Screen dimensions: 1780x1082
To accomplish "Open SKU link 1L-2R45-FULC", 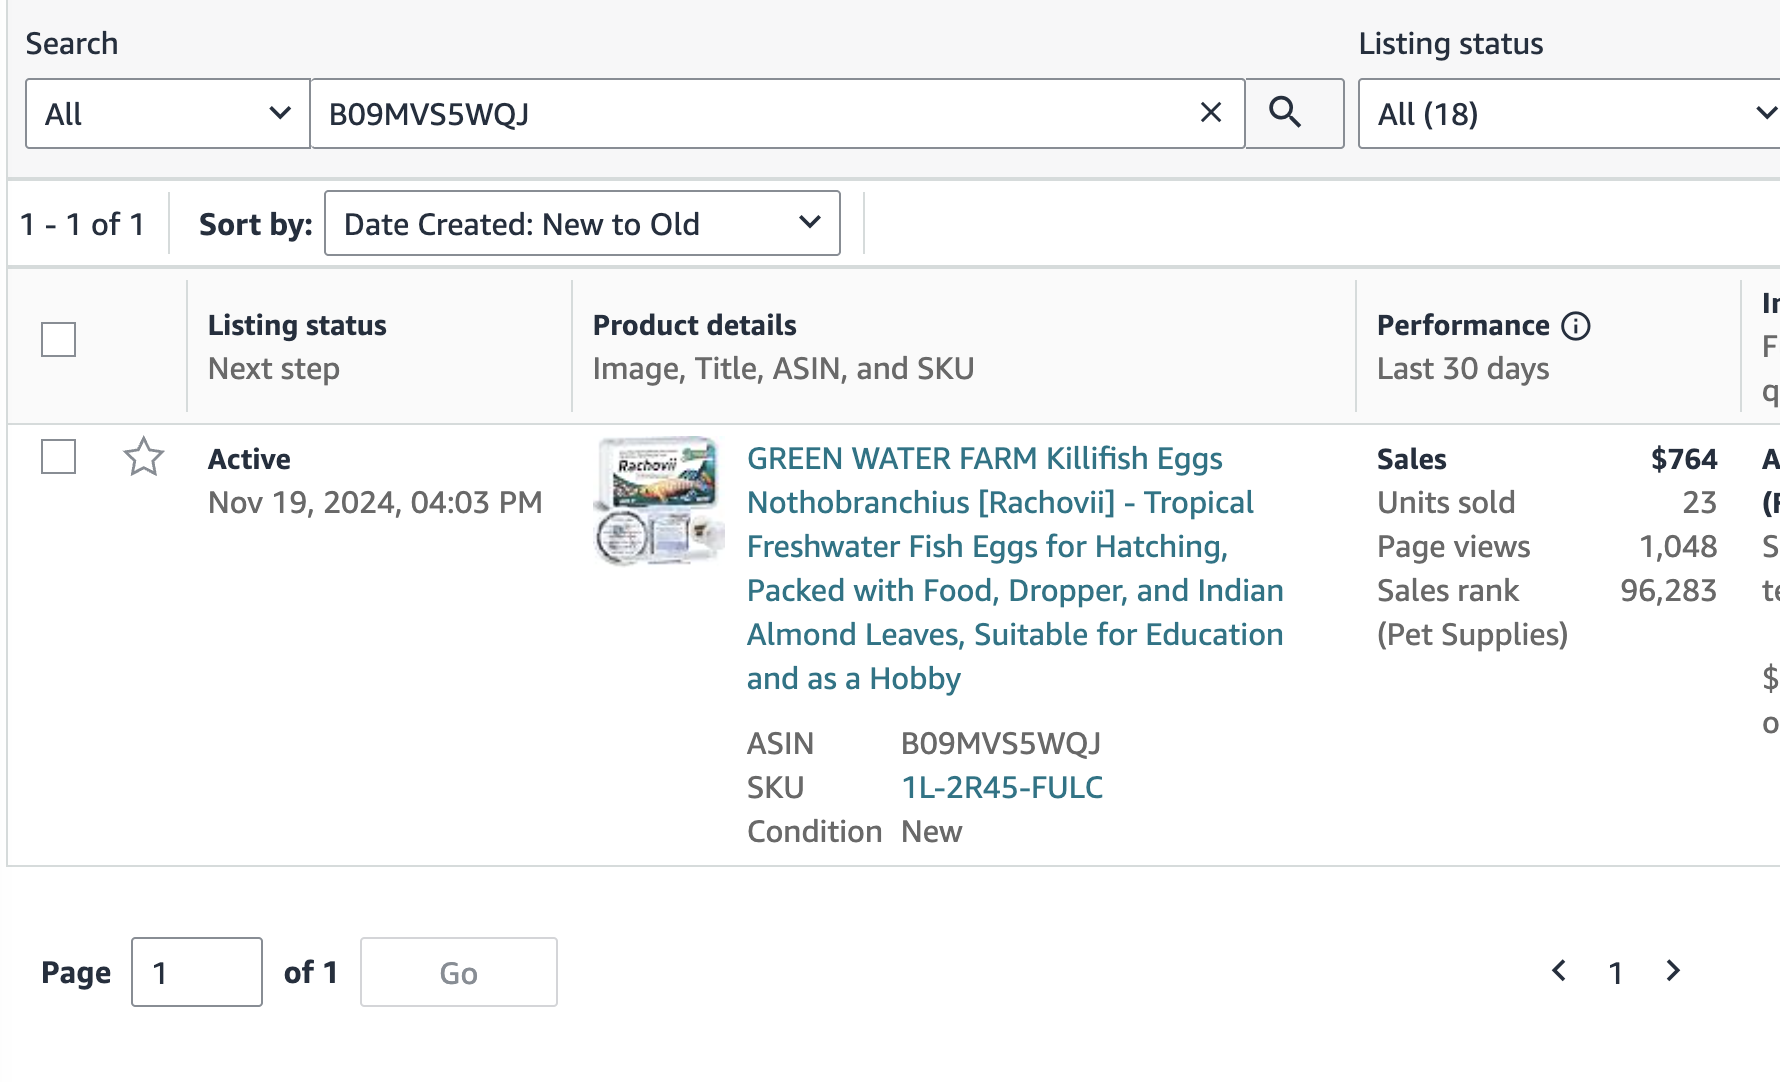I will click(x=1002, y=788).
